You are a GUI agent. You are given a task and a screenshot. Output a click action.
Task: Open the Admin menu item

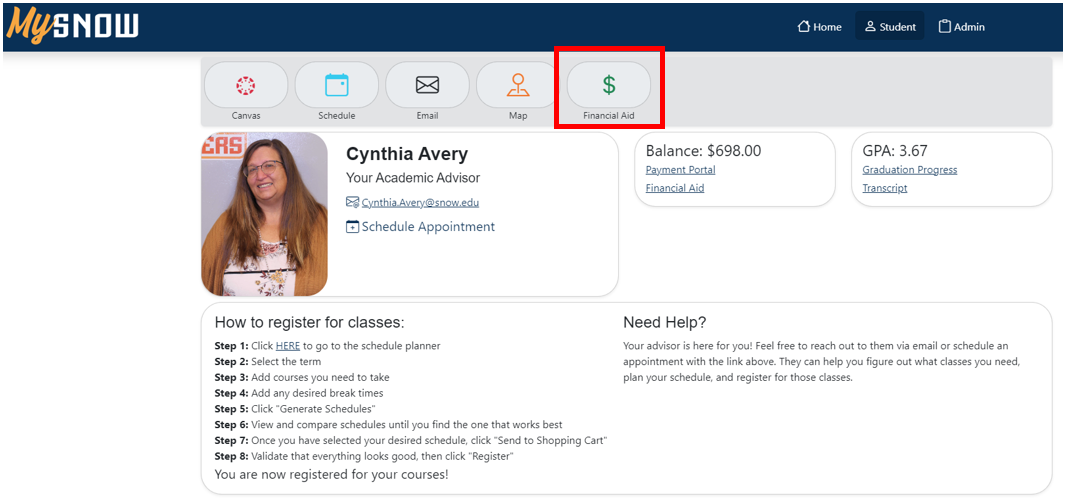pyautogui.click(x=969, y=27)
